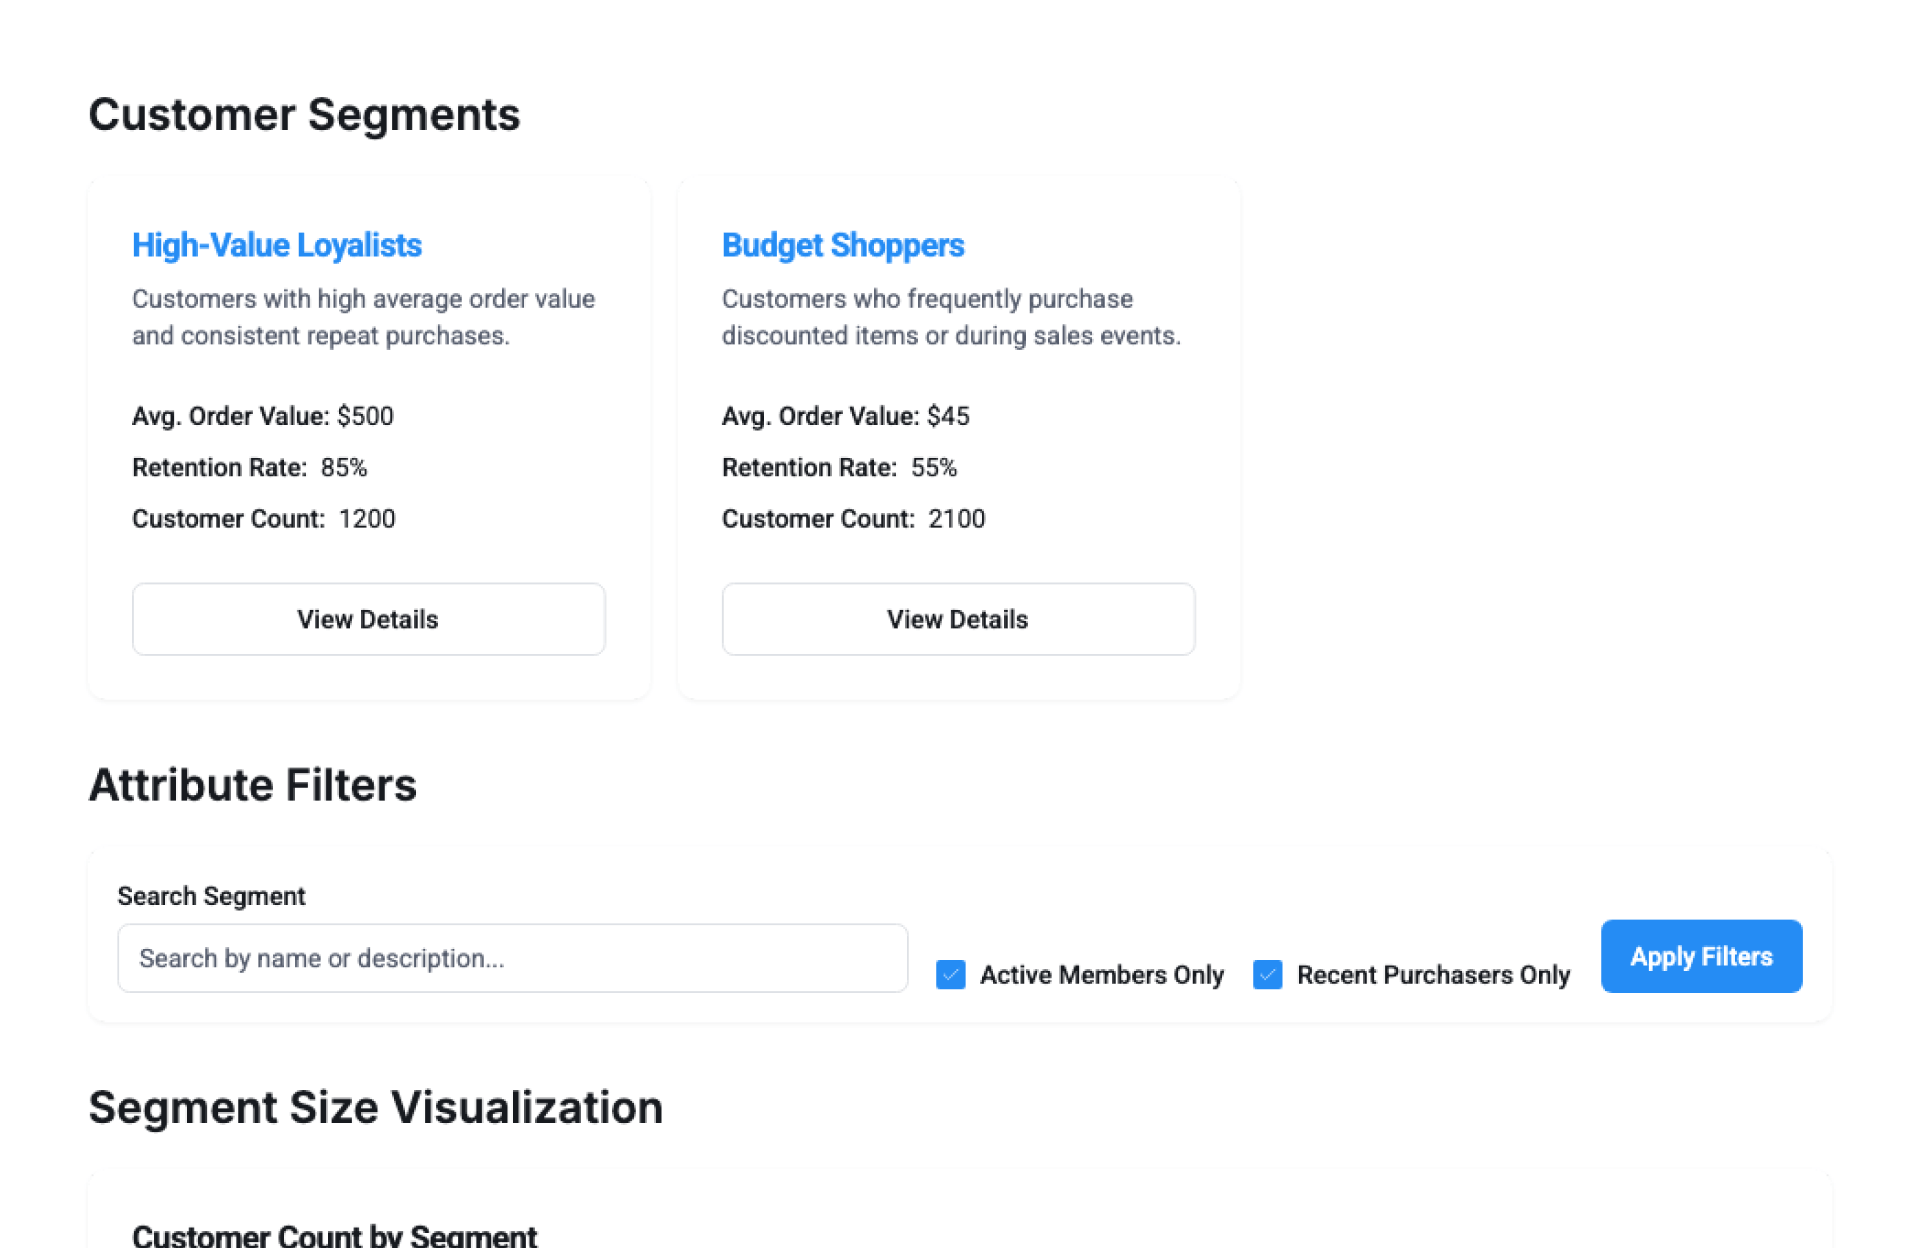View details for Budget Shoppers
The width and height of the screenshot is (1920, 1248).
point(957,619)
